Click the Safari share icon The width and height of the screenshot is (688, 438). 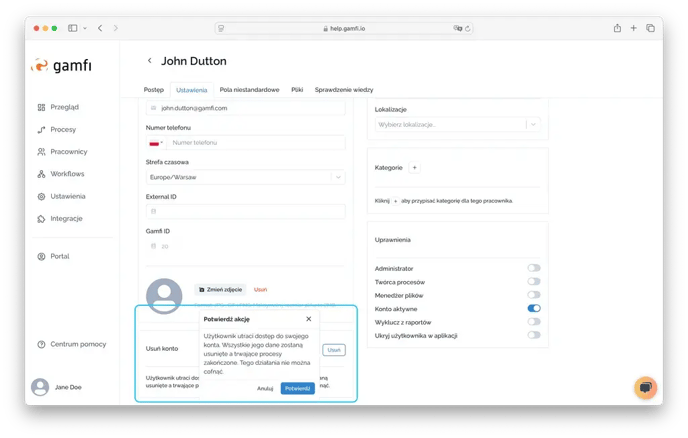click(x=617, y=28)
